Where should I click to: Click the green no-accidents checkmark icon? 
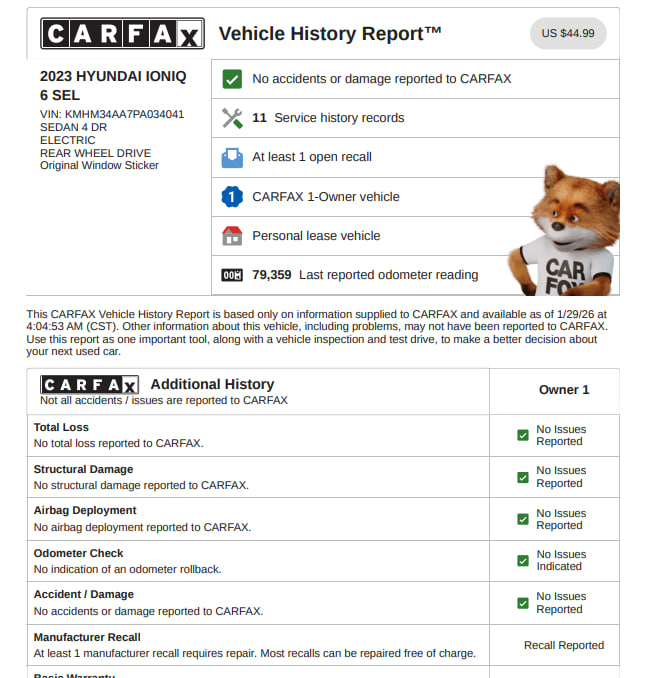pyautogui.click(x=232, y=79)
